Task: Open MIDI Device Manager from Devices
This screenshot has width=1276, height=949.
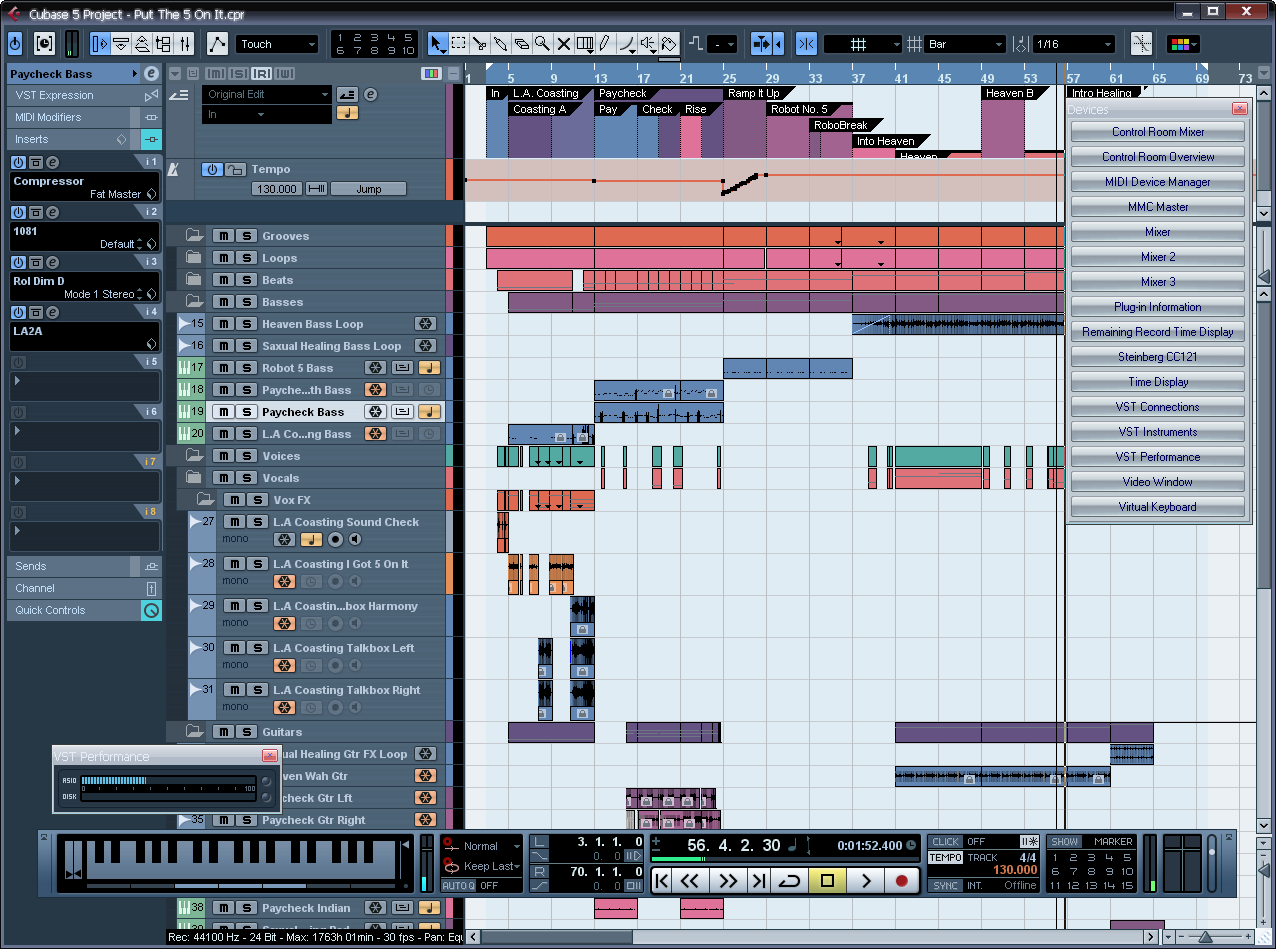Action: [1158, 182]
